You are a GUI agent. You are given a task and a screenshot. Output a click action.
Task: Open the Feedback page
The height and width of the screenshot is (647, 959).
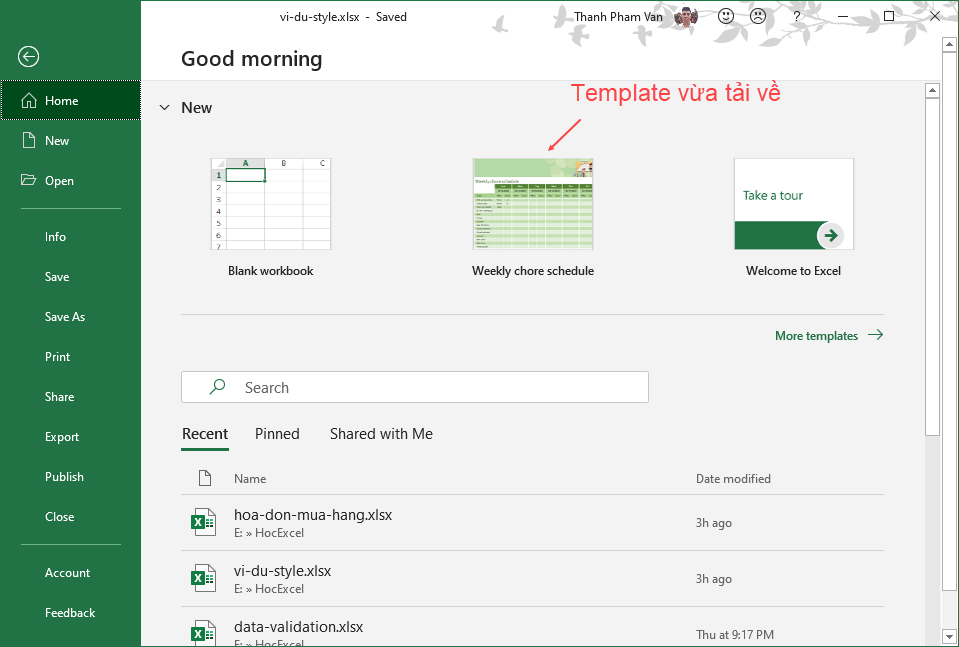coord(70,613)
